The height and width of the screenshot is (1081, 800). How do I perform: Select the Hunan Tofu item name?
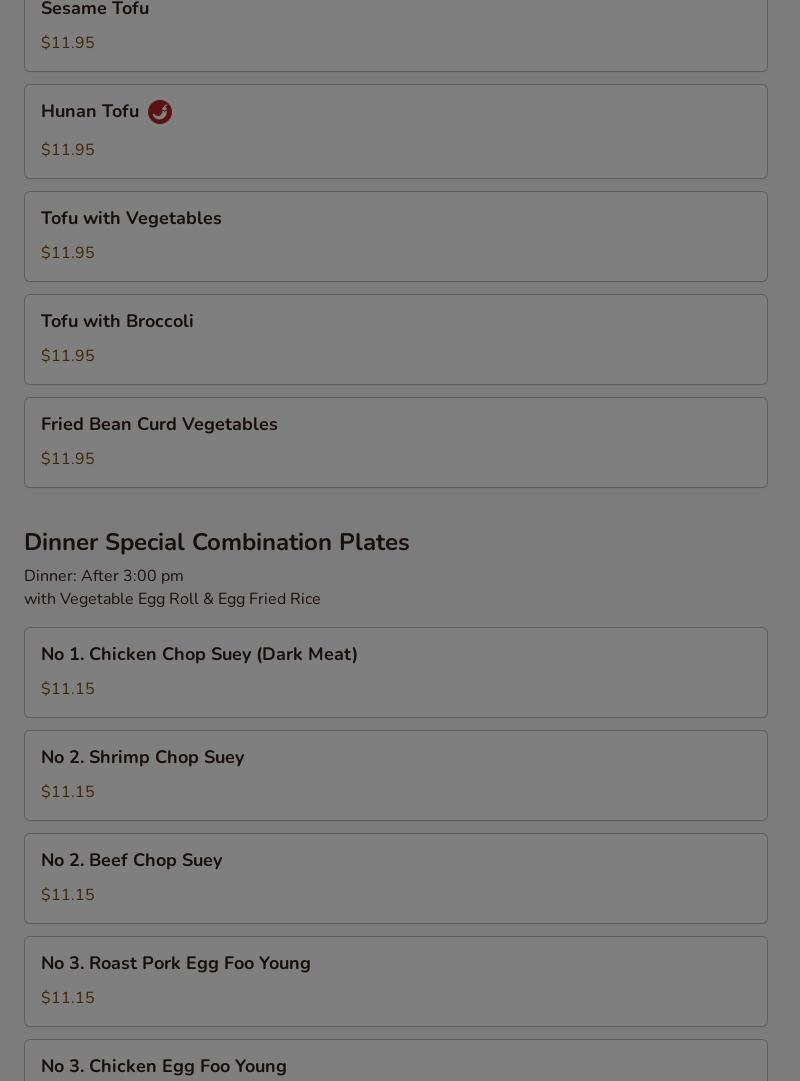[90, 111]
